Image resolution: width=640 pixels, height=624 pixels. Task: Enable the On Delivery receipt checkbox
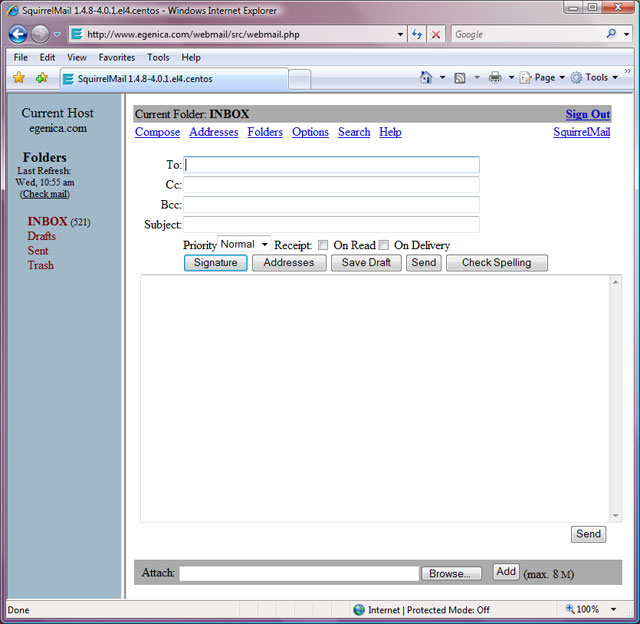(x=383, y=245)
